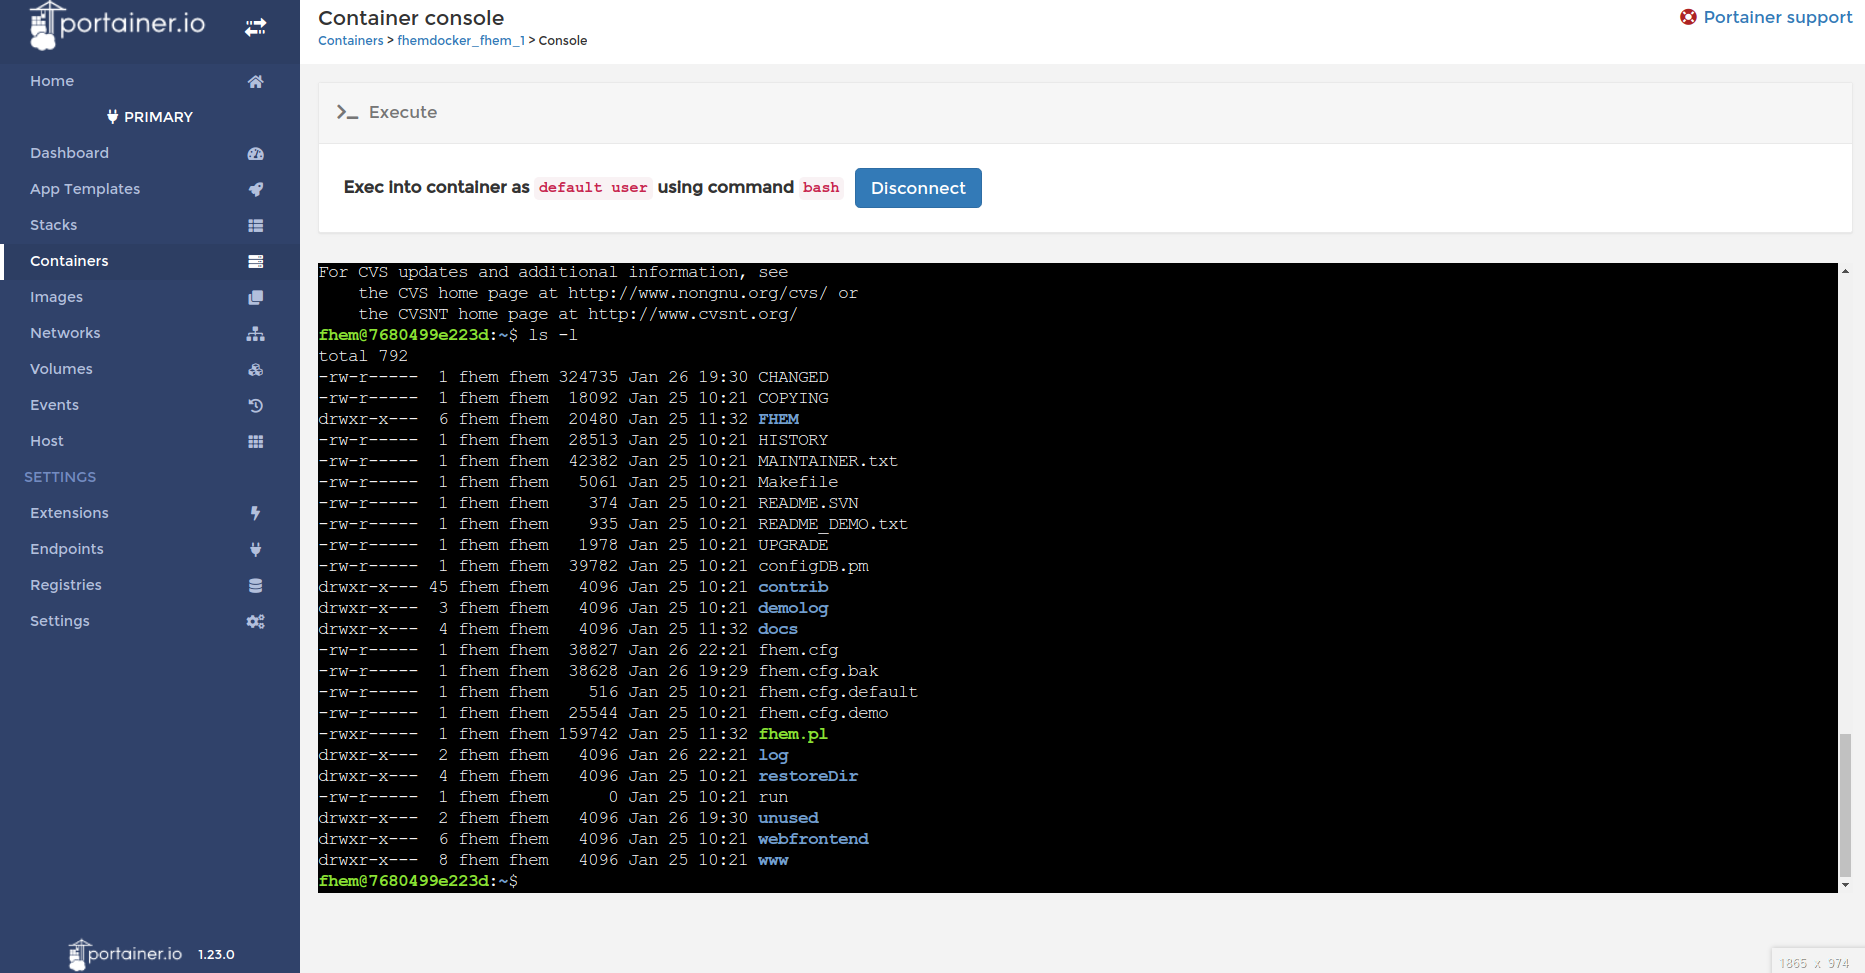Viewport: 1865px width, 973px height.
Task: Click the configDB.pm file entry
Action: click(813, 566)
